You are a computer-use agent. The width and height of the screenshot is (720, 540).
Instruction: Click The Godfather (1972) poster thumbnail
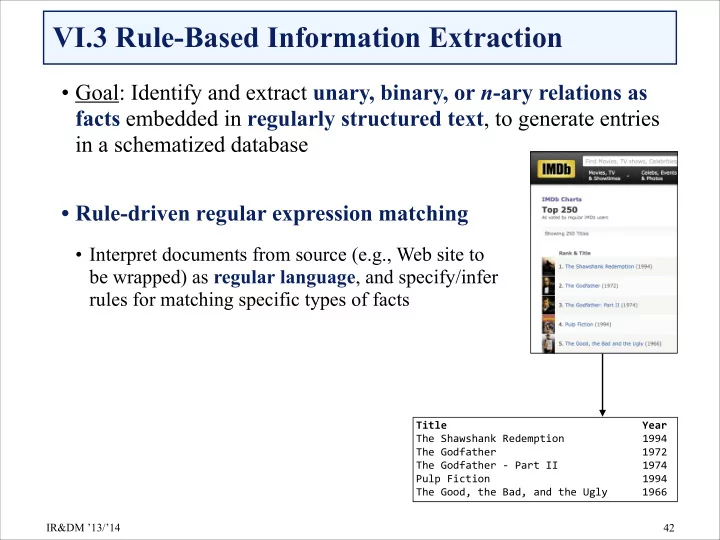pos(548,286)
